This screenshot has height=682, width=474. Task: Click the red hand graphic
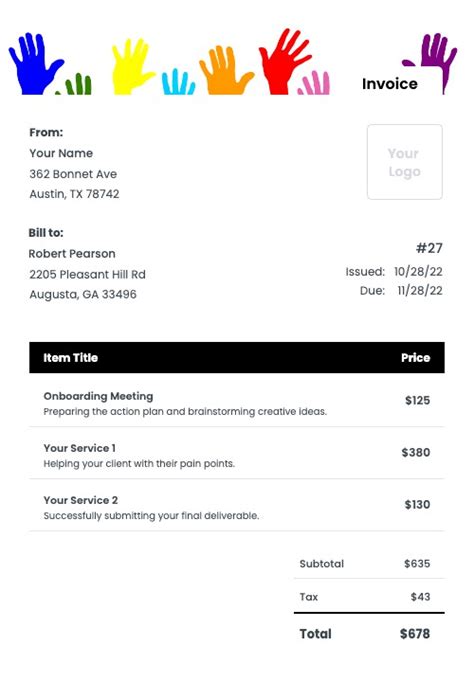(285, 61)
